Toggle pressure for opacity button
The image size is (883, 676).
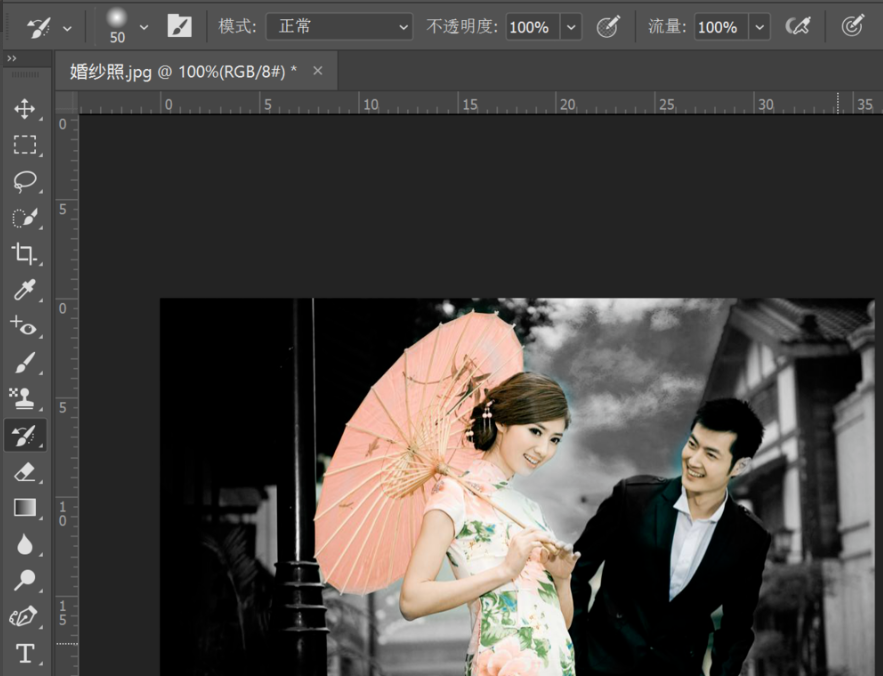608,26
